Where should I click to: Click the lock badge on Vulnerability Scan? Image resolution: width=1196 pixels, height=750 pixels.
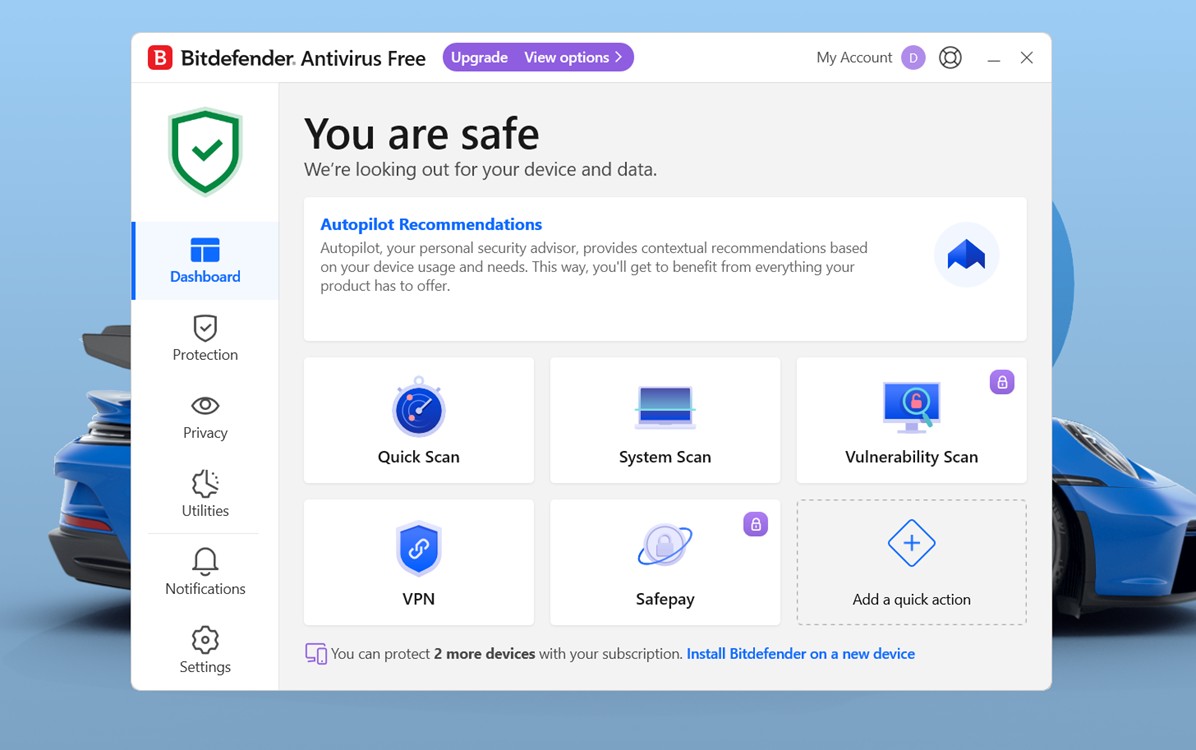coord(1001,382)
